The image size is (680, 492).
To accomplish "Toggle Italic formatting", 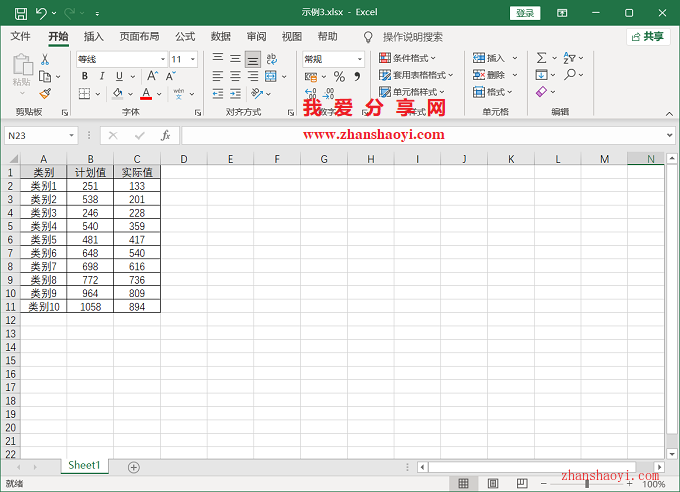I will pyautogui.click(x=102, y=76).
